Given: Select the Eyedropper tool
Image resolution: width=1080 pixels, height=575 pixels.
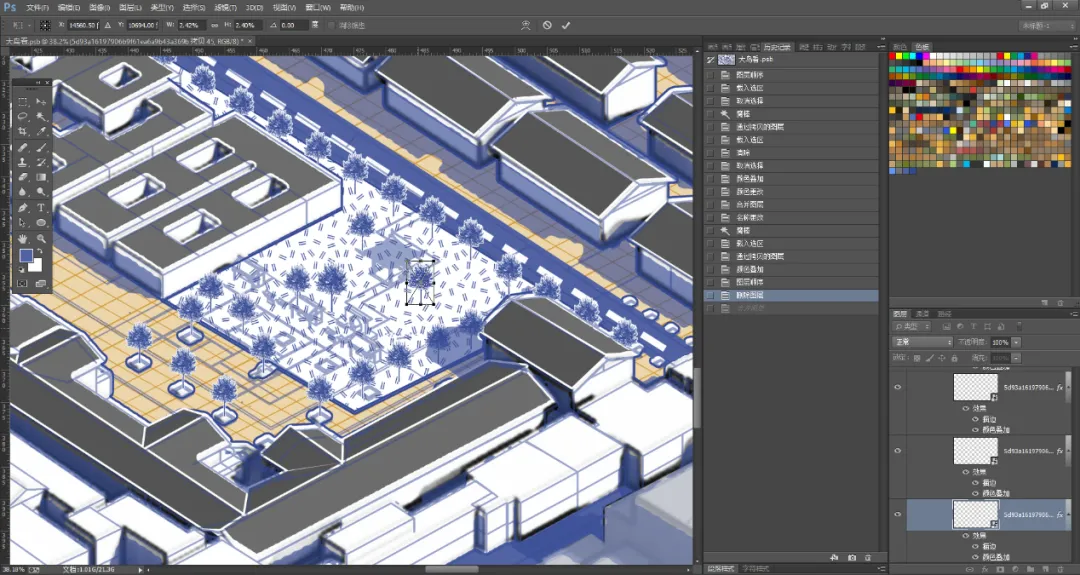Looking at the screenshot, I should tap(41, 132).
